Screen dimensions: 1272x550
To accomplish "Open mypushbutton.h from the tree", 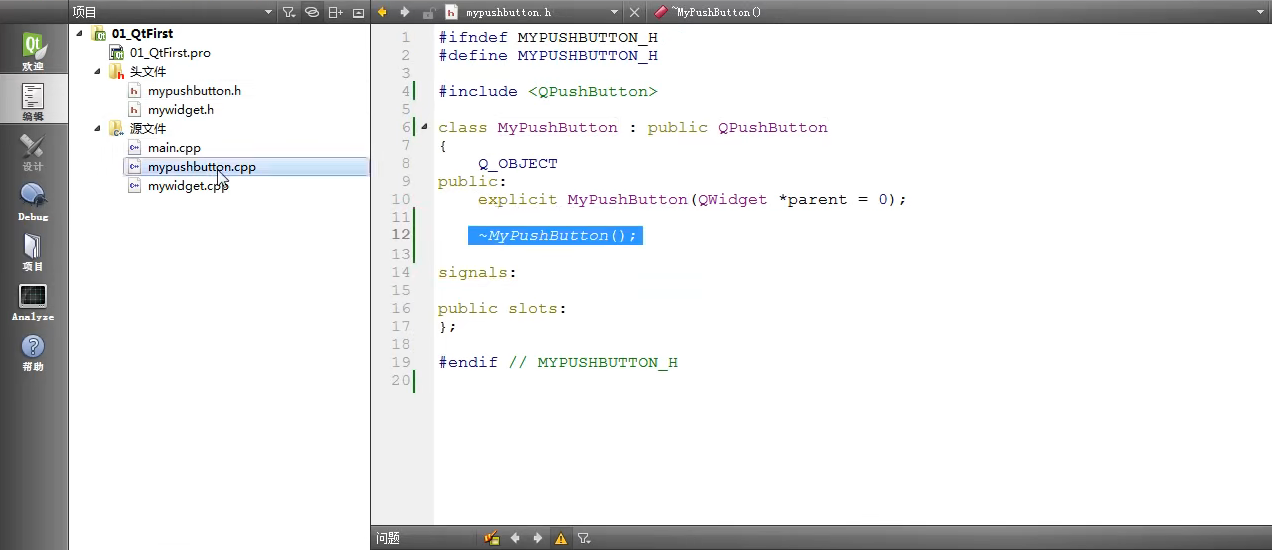I will tap(194, 90).
